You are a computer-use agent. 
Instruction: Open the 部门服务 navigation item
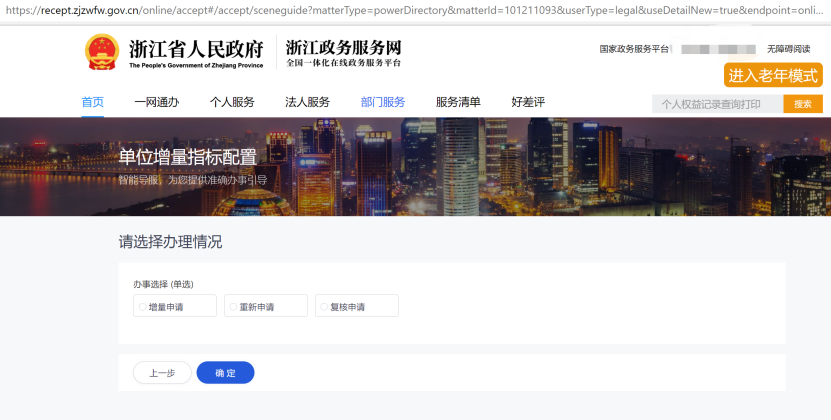(383, 102)
